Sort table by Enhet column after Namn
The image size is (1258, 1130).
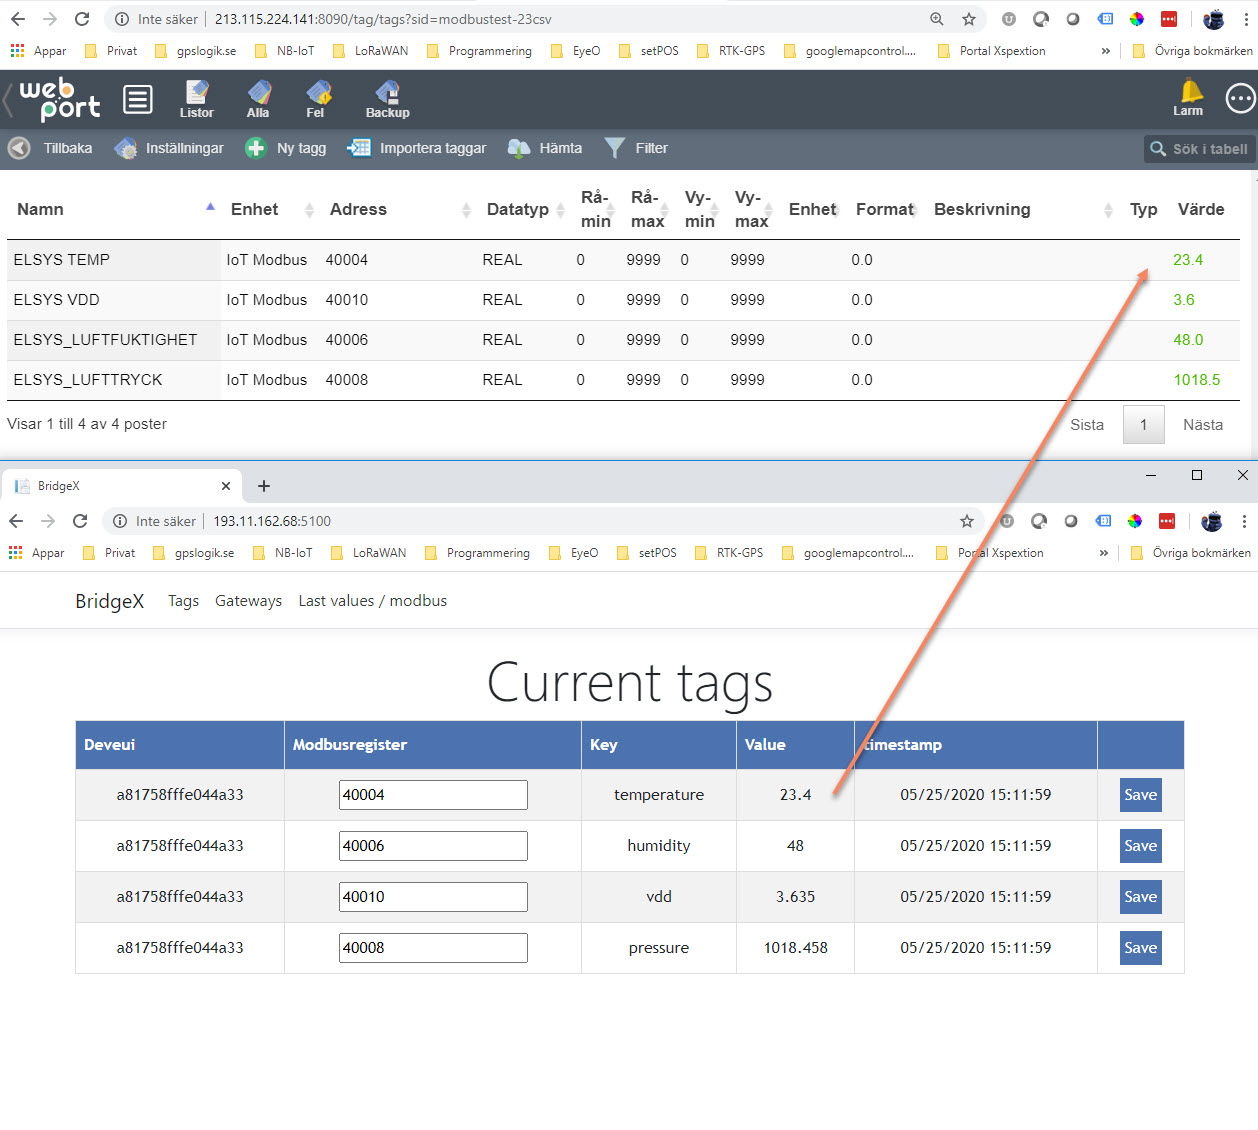[x=272, y=209]
